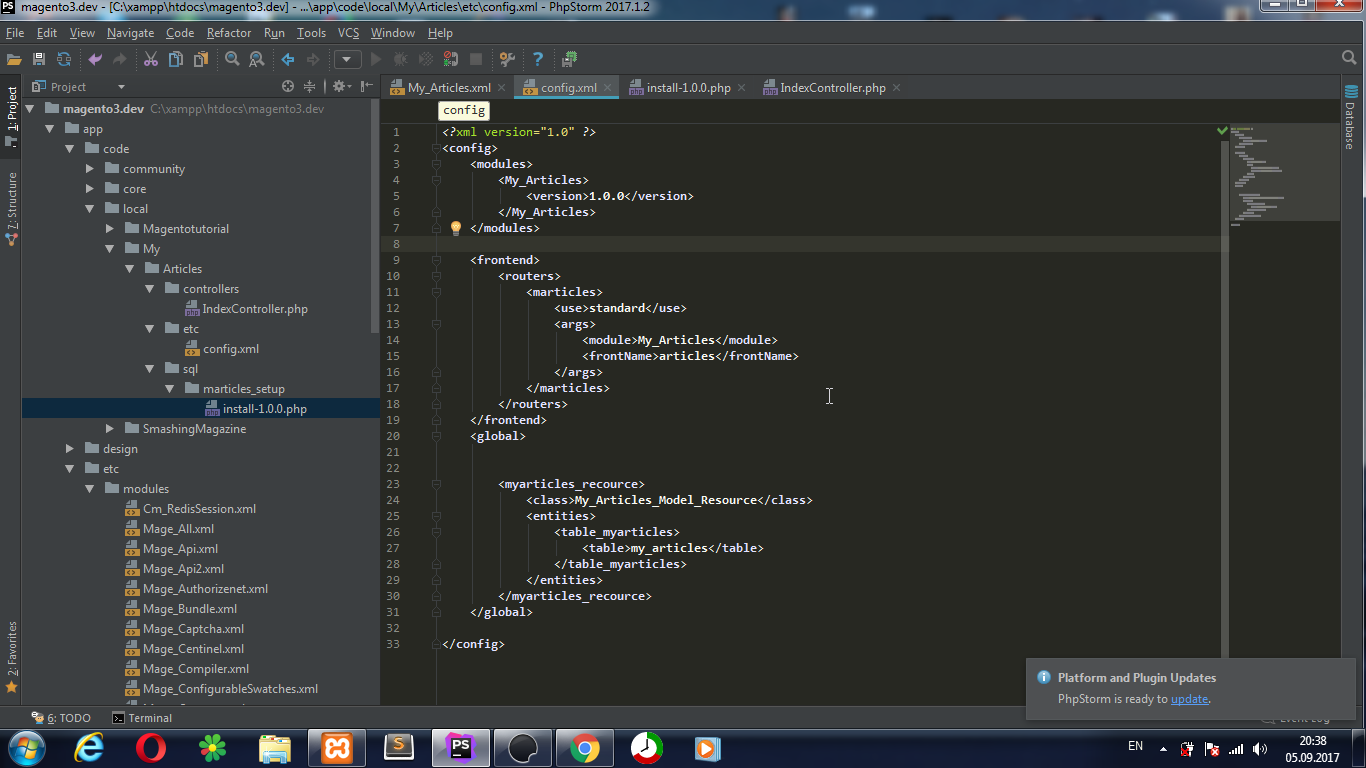Toggle the 7: Structure tool window

[11, 208]
